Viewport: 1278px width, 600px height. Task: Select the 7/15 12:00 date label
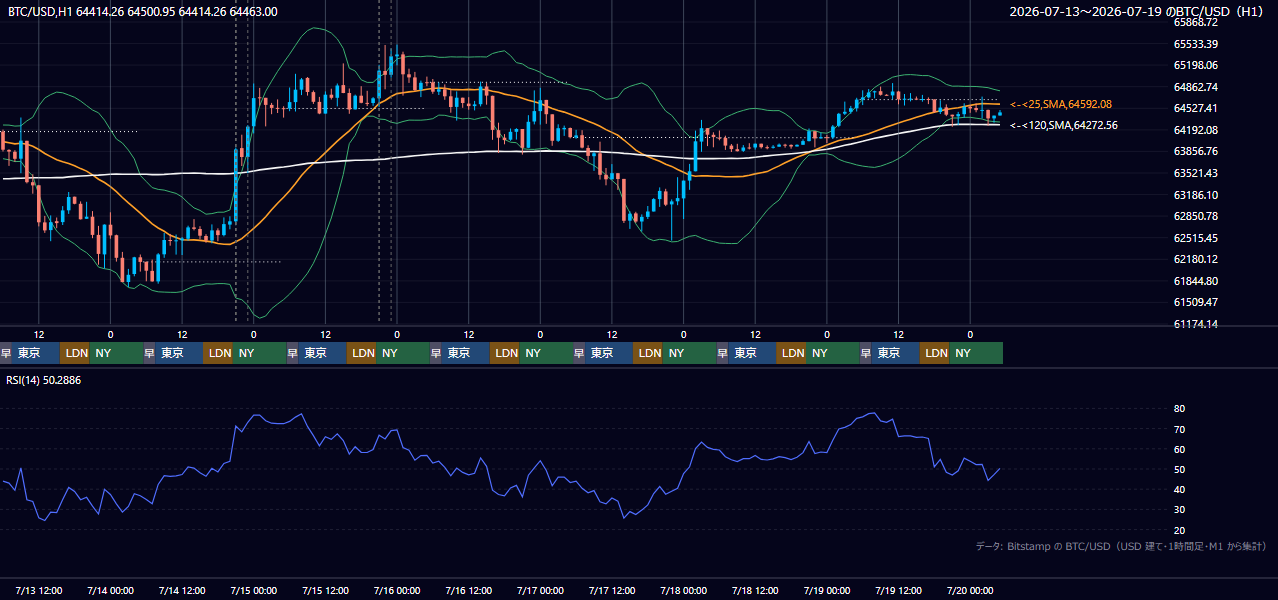click(325, 590)
